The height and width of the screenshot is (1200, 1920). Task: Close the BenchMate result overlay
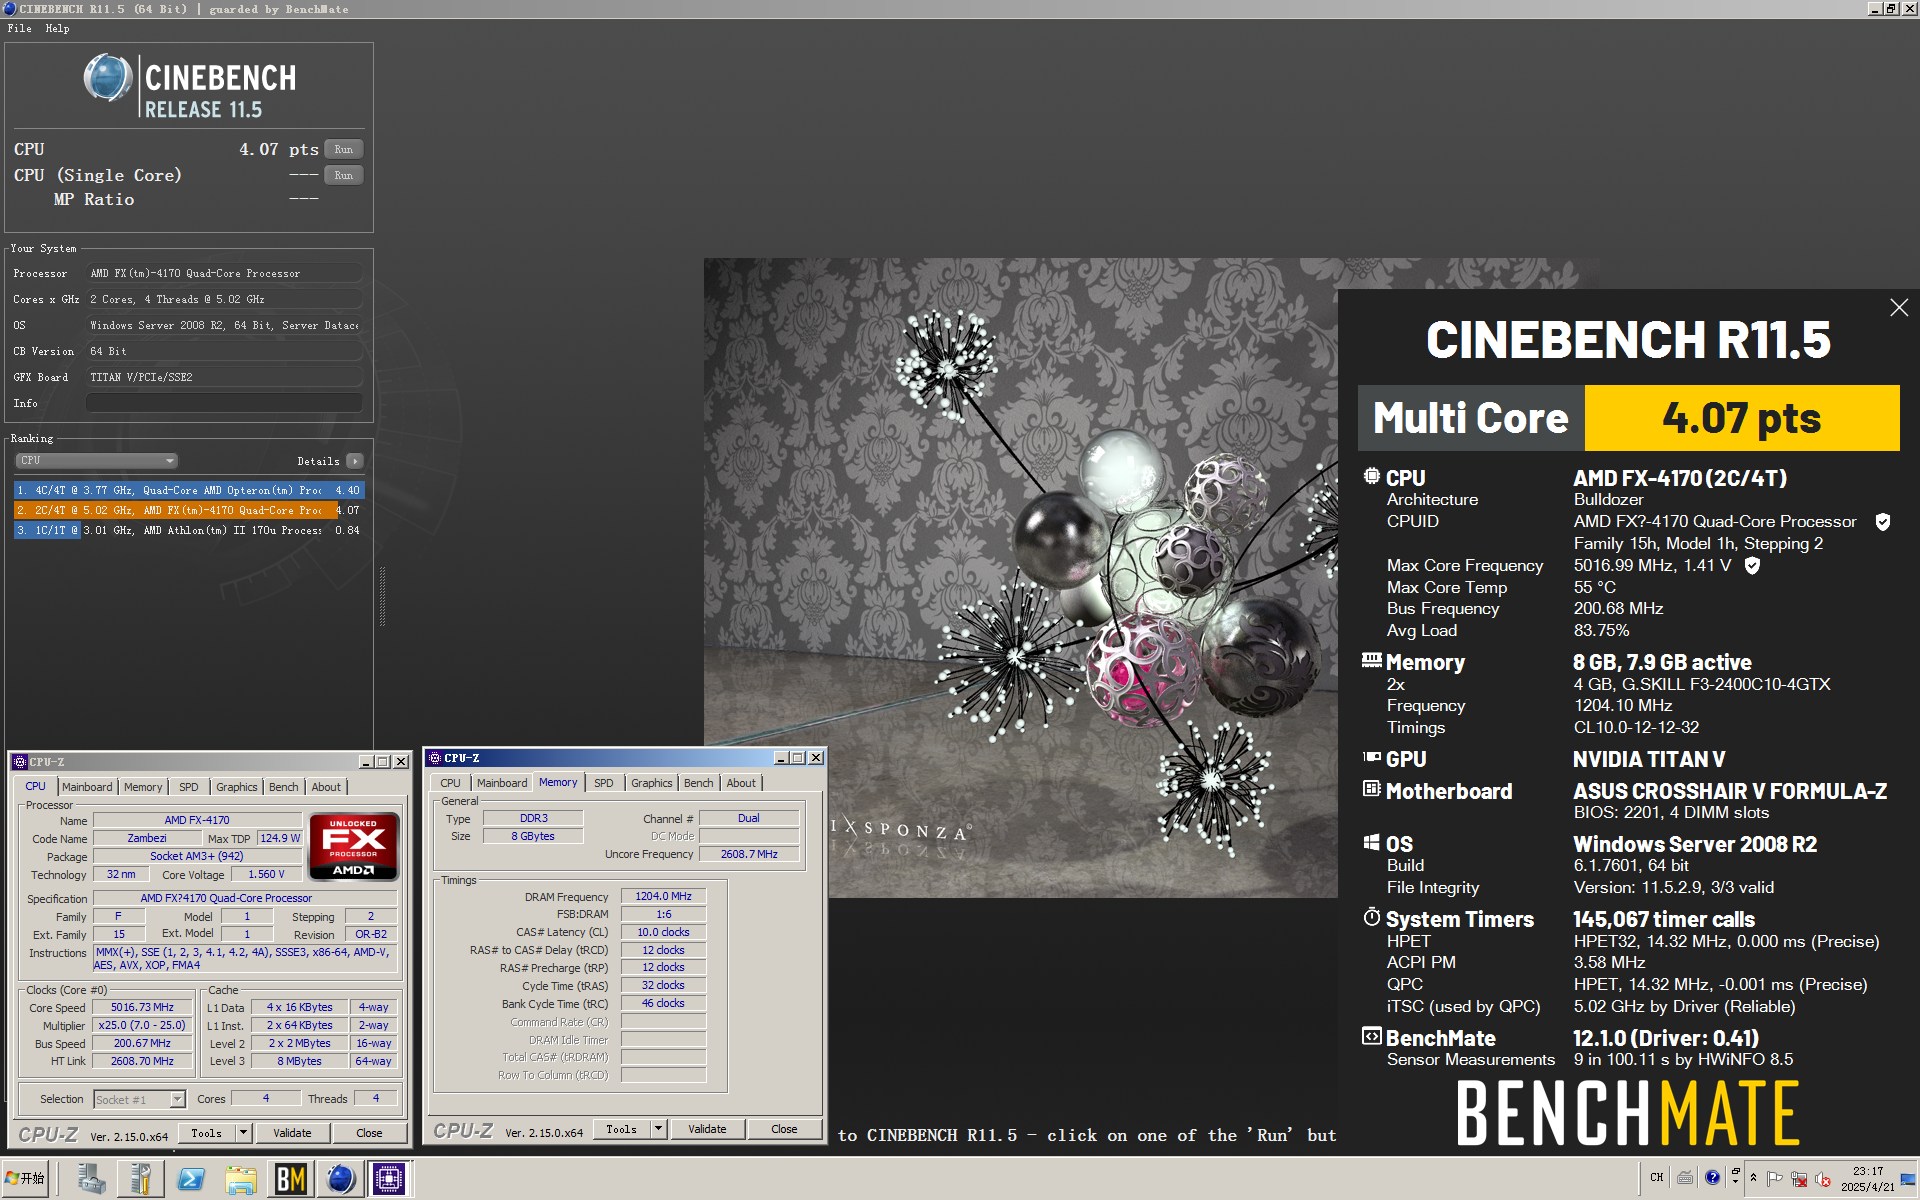click(1898, 308)
